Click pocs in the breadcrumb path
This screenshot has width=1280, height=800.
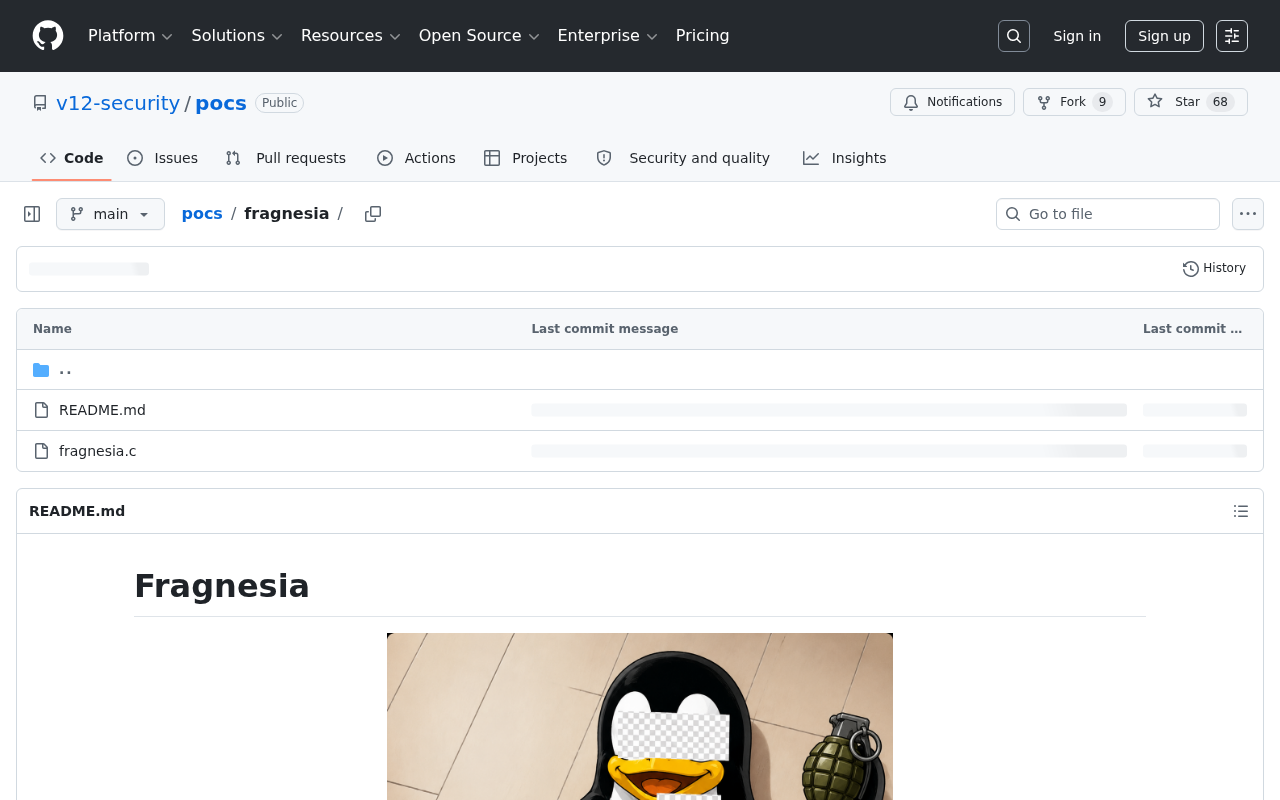tap(202, 214)
